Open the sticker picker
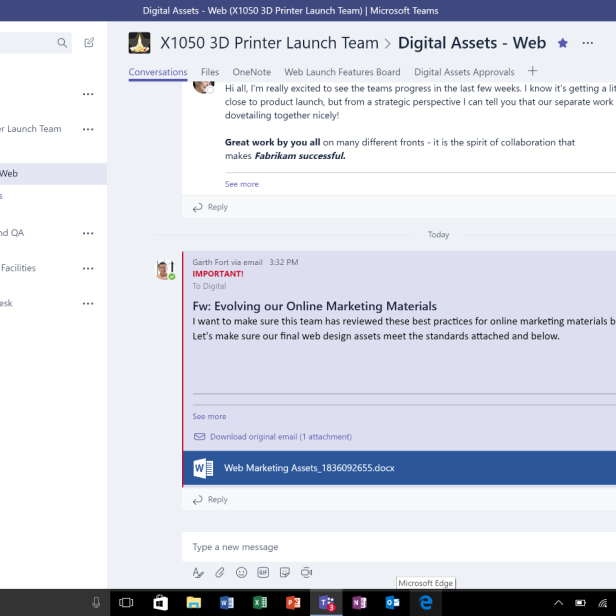This screenshot has width=616, height=616. [x=285, y=573]
